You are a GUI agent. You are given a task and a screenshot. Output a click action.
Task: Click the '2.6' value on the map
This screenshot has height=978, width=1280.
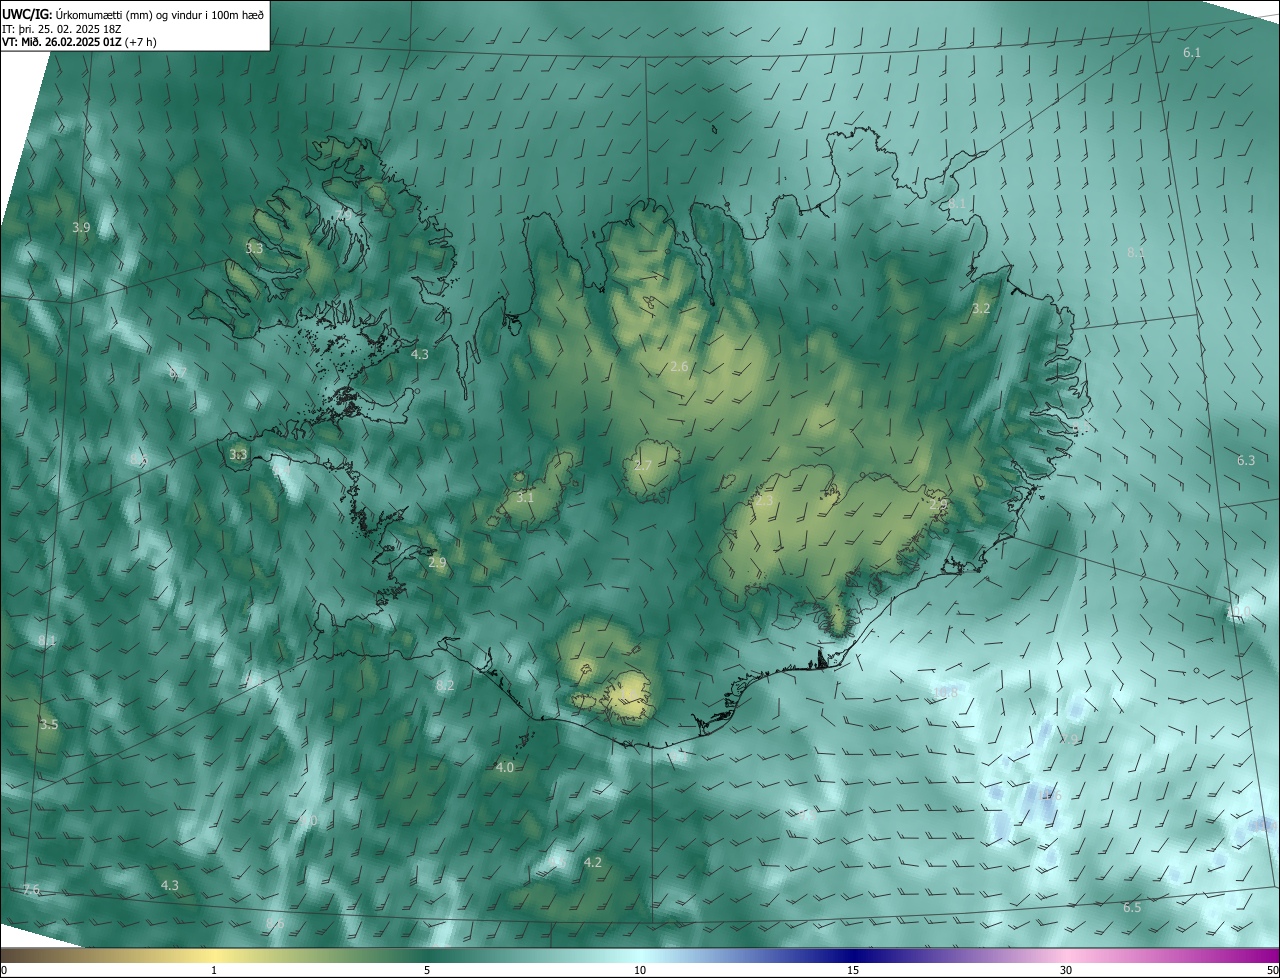[x=679, y=367]
